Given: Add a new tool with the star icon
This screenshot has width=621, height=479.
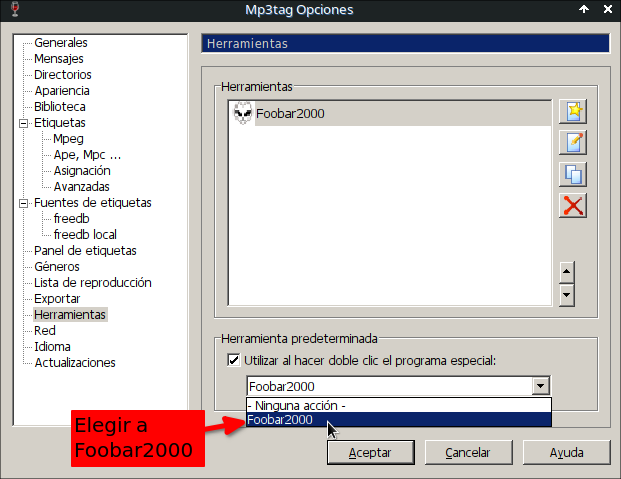Looking at the screenshot, I should [573, 111].
